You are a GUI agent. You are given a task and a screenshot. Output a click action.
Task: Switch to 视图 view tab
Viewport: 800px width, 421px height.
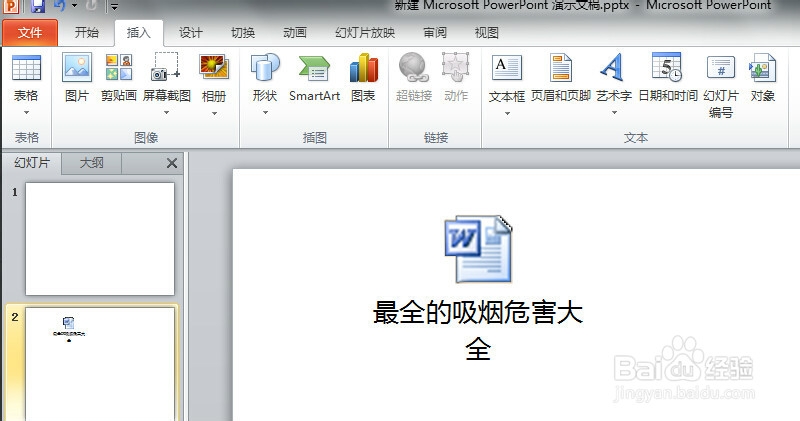[487, 33]
